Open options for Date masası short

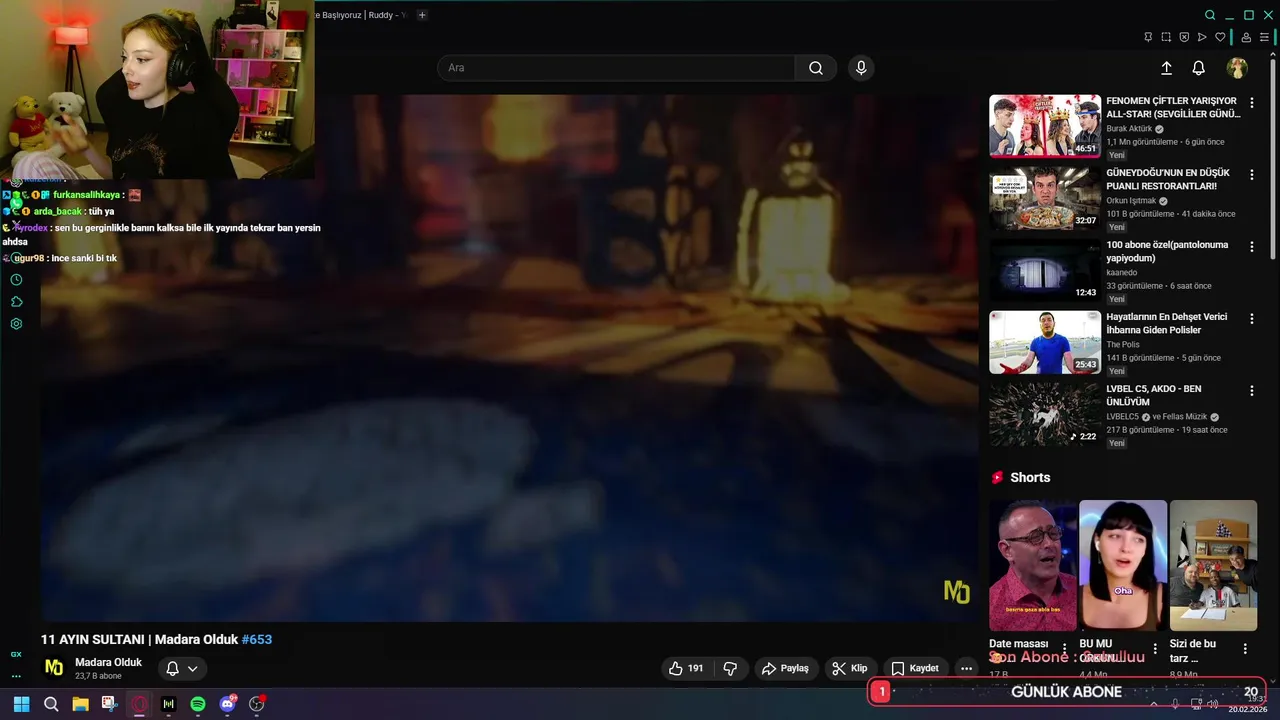click(1065, 649)
